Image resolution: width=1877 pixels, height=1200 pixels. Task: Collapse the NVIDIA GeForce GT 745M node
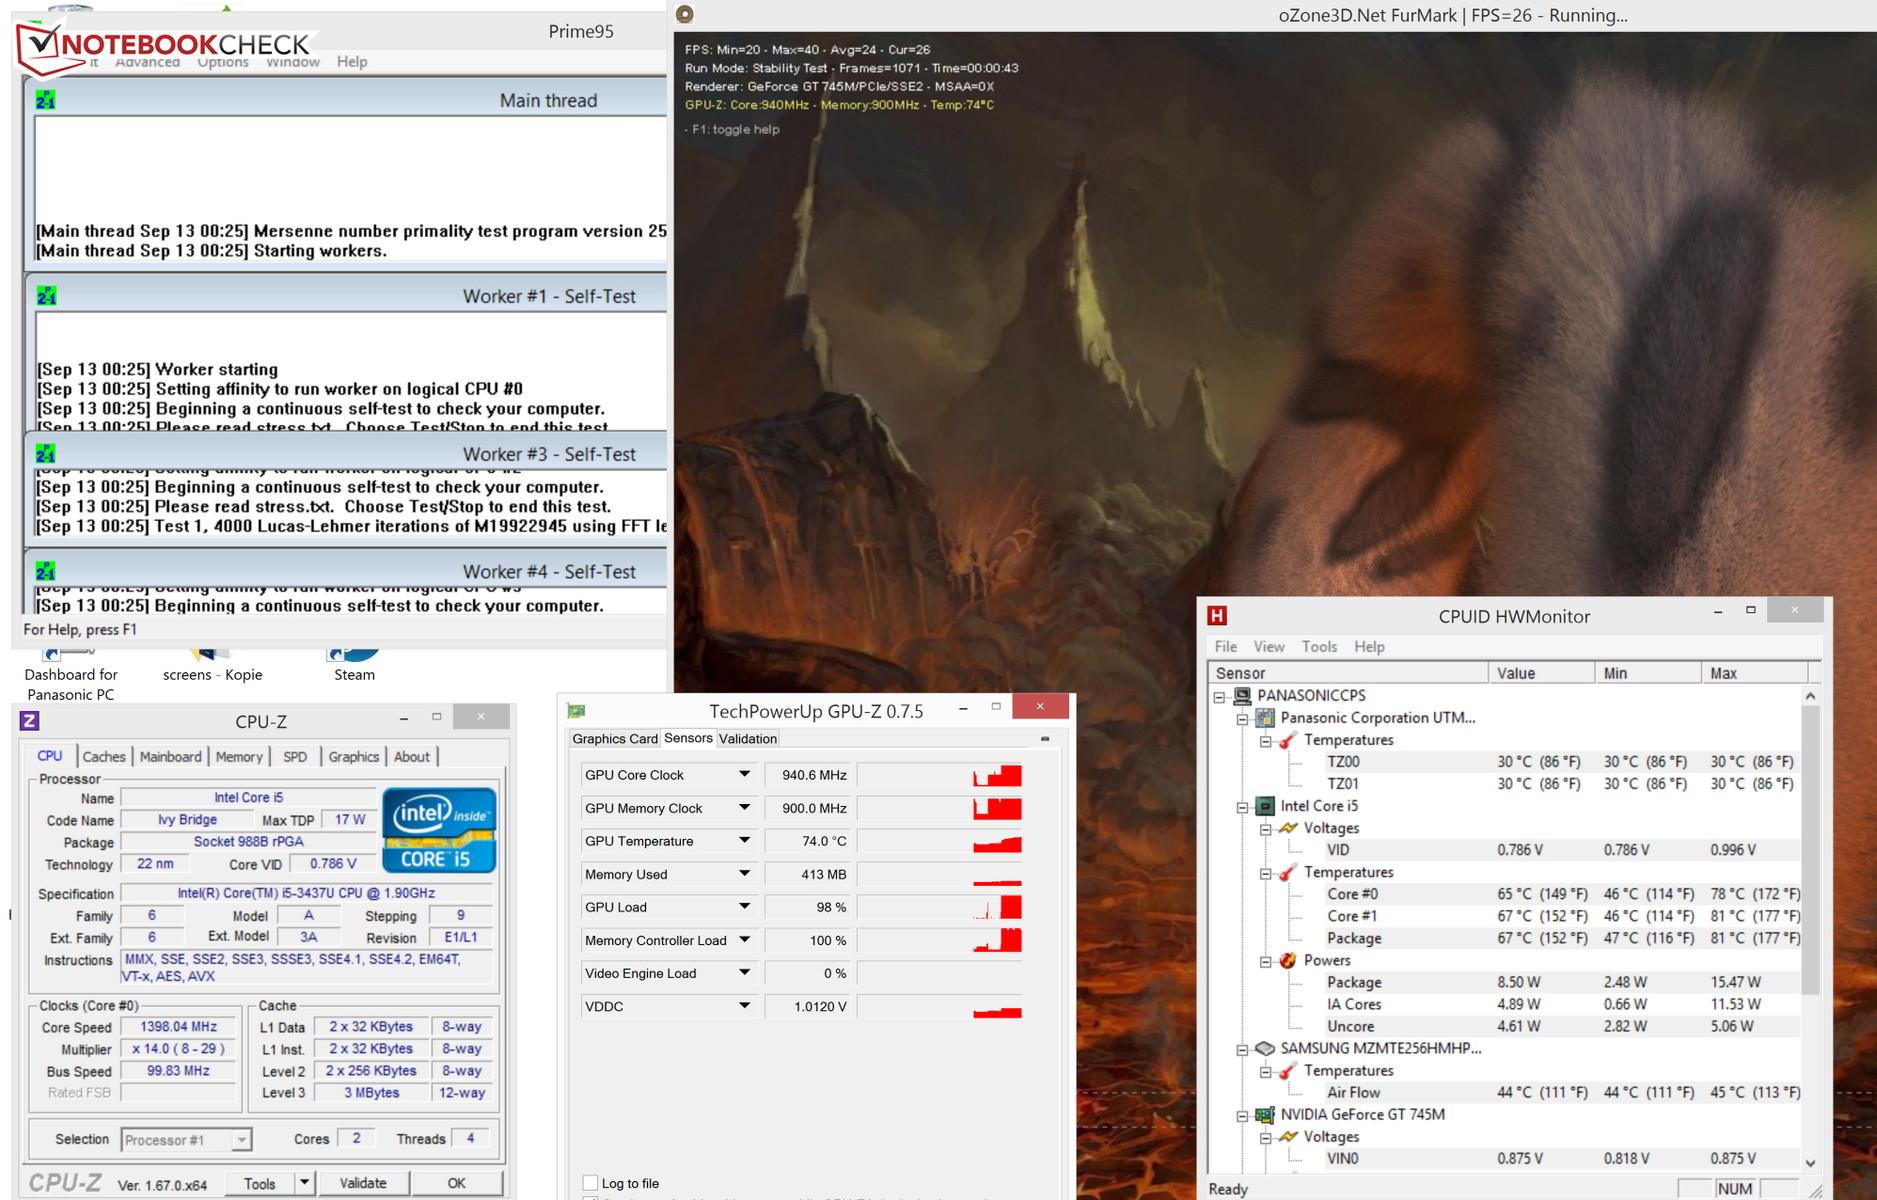1242,1116
